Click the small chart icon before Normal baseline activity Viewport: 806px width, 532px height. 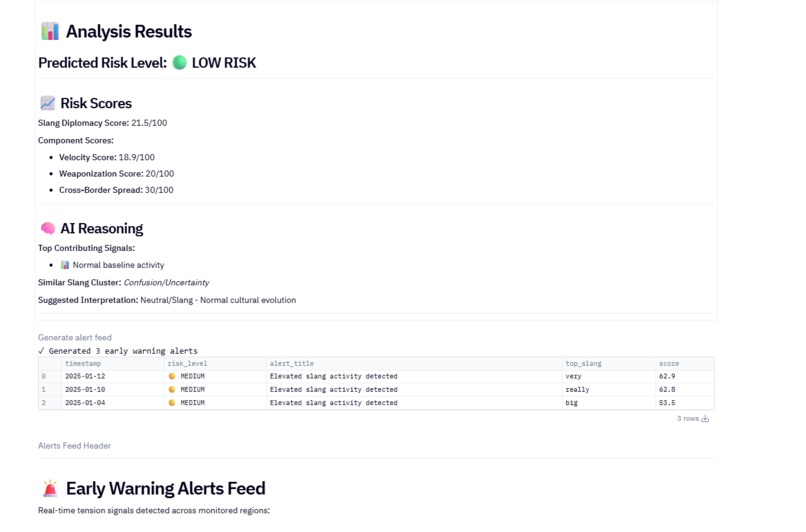[x=65, y=265]
